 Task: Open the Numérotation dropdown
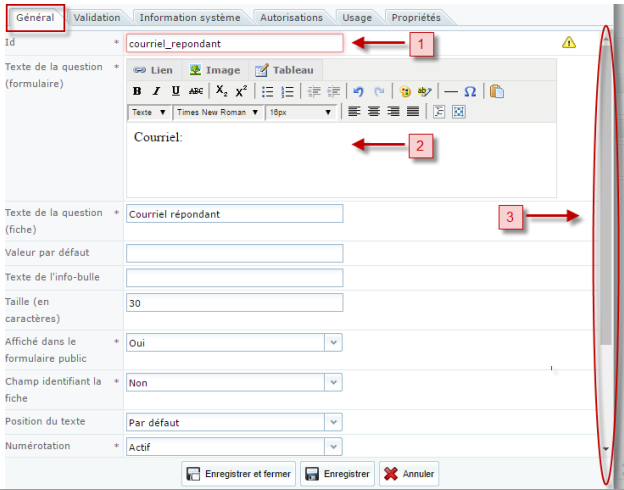[x=234, y=447]
